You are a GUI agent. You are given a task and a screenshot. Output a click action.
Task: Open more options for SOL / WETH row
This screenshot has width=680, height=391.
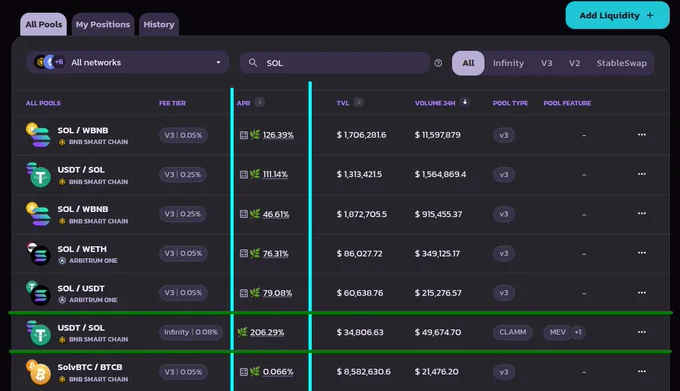click(x=642, y=253)
